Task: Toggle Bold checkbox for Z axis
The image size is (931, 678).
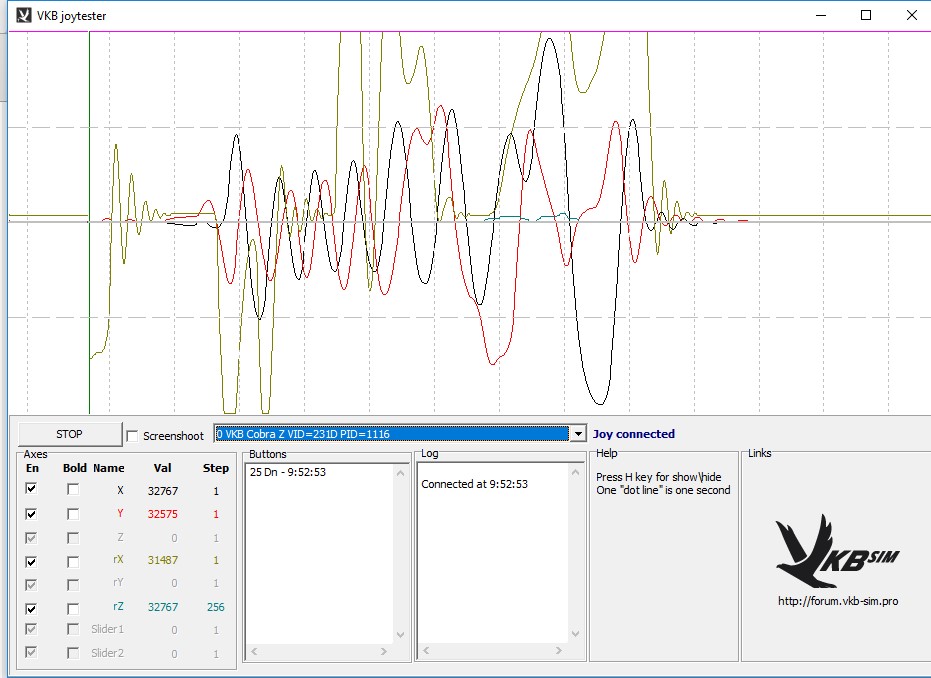Action: pos(73,538)
